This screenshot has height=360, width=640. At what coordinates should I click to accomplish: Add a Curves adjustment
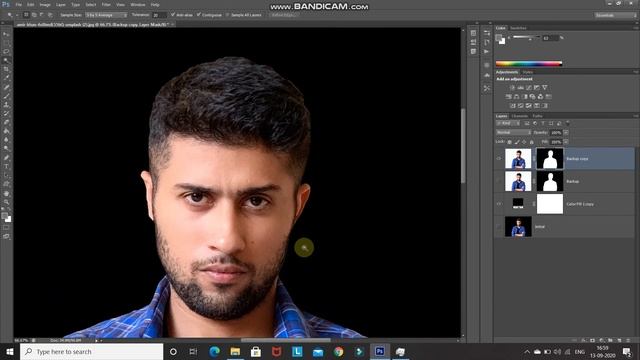click(x=529, y=87)
